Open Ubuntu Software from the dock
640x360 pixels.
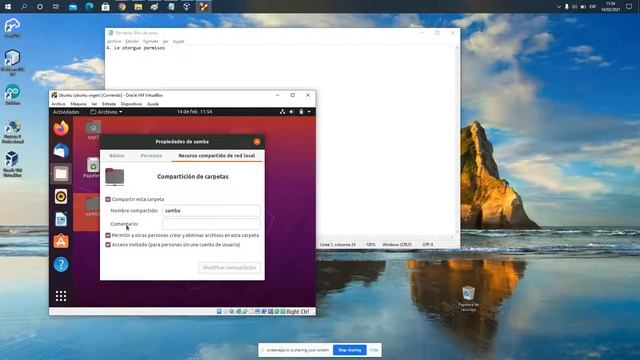coord(61,242)
